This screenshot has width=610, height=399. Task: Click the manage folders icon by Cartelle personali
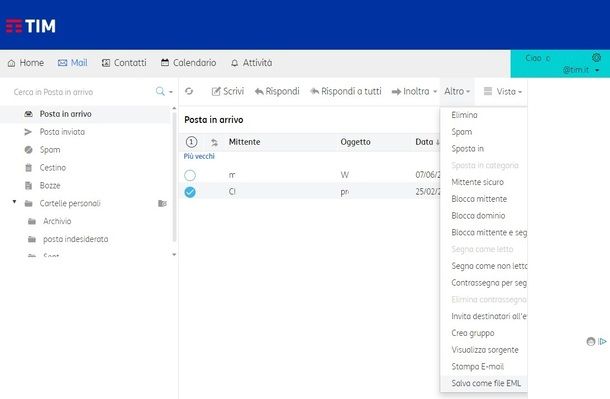coord(162,203)
